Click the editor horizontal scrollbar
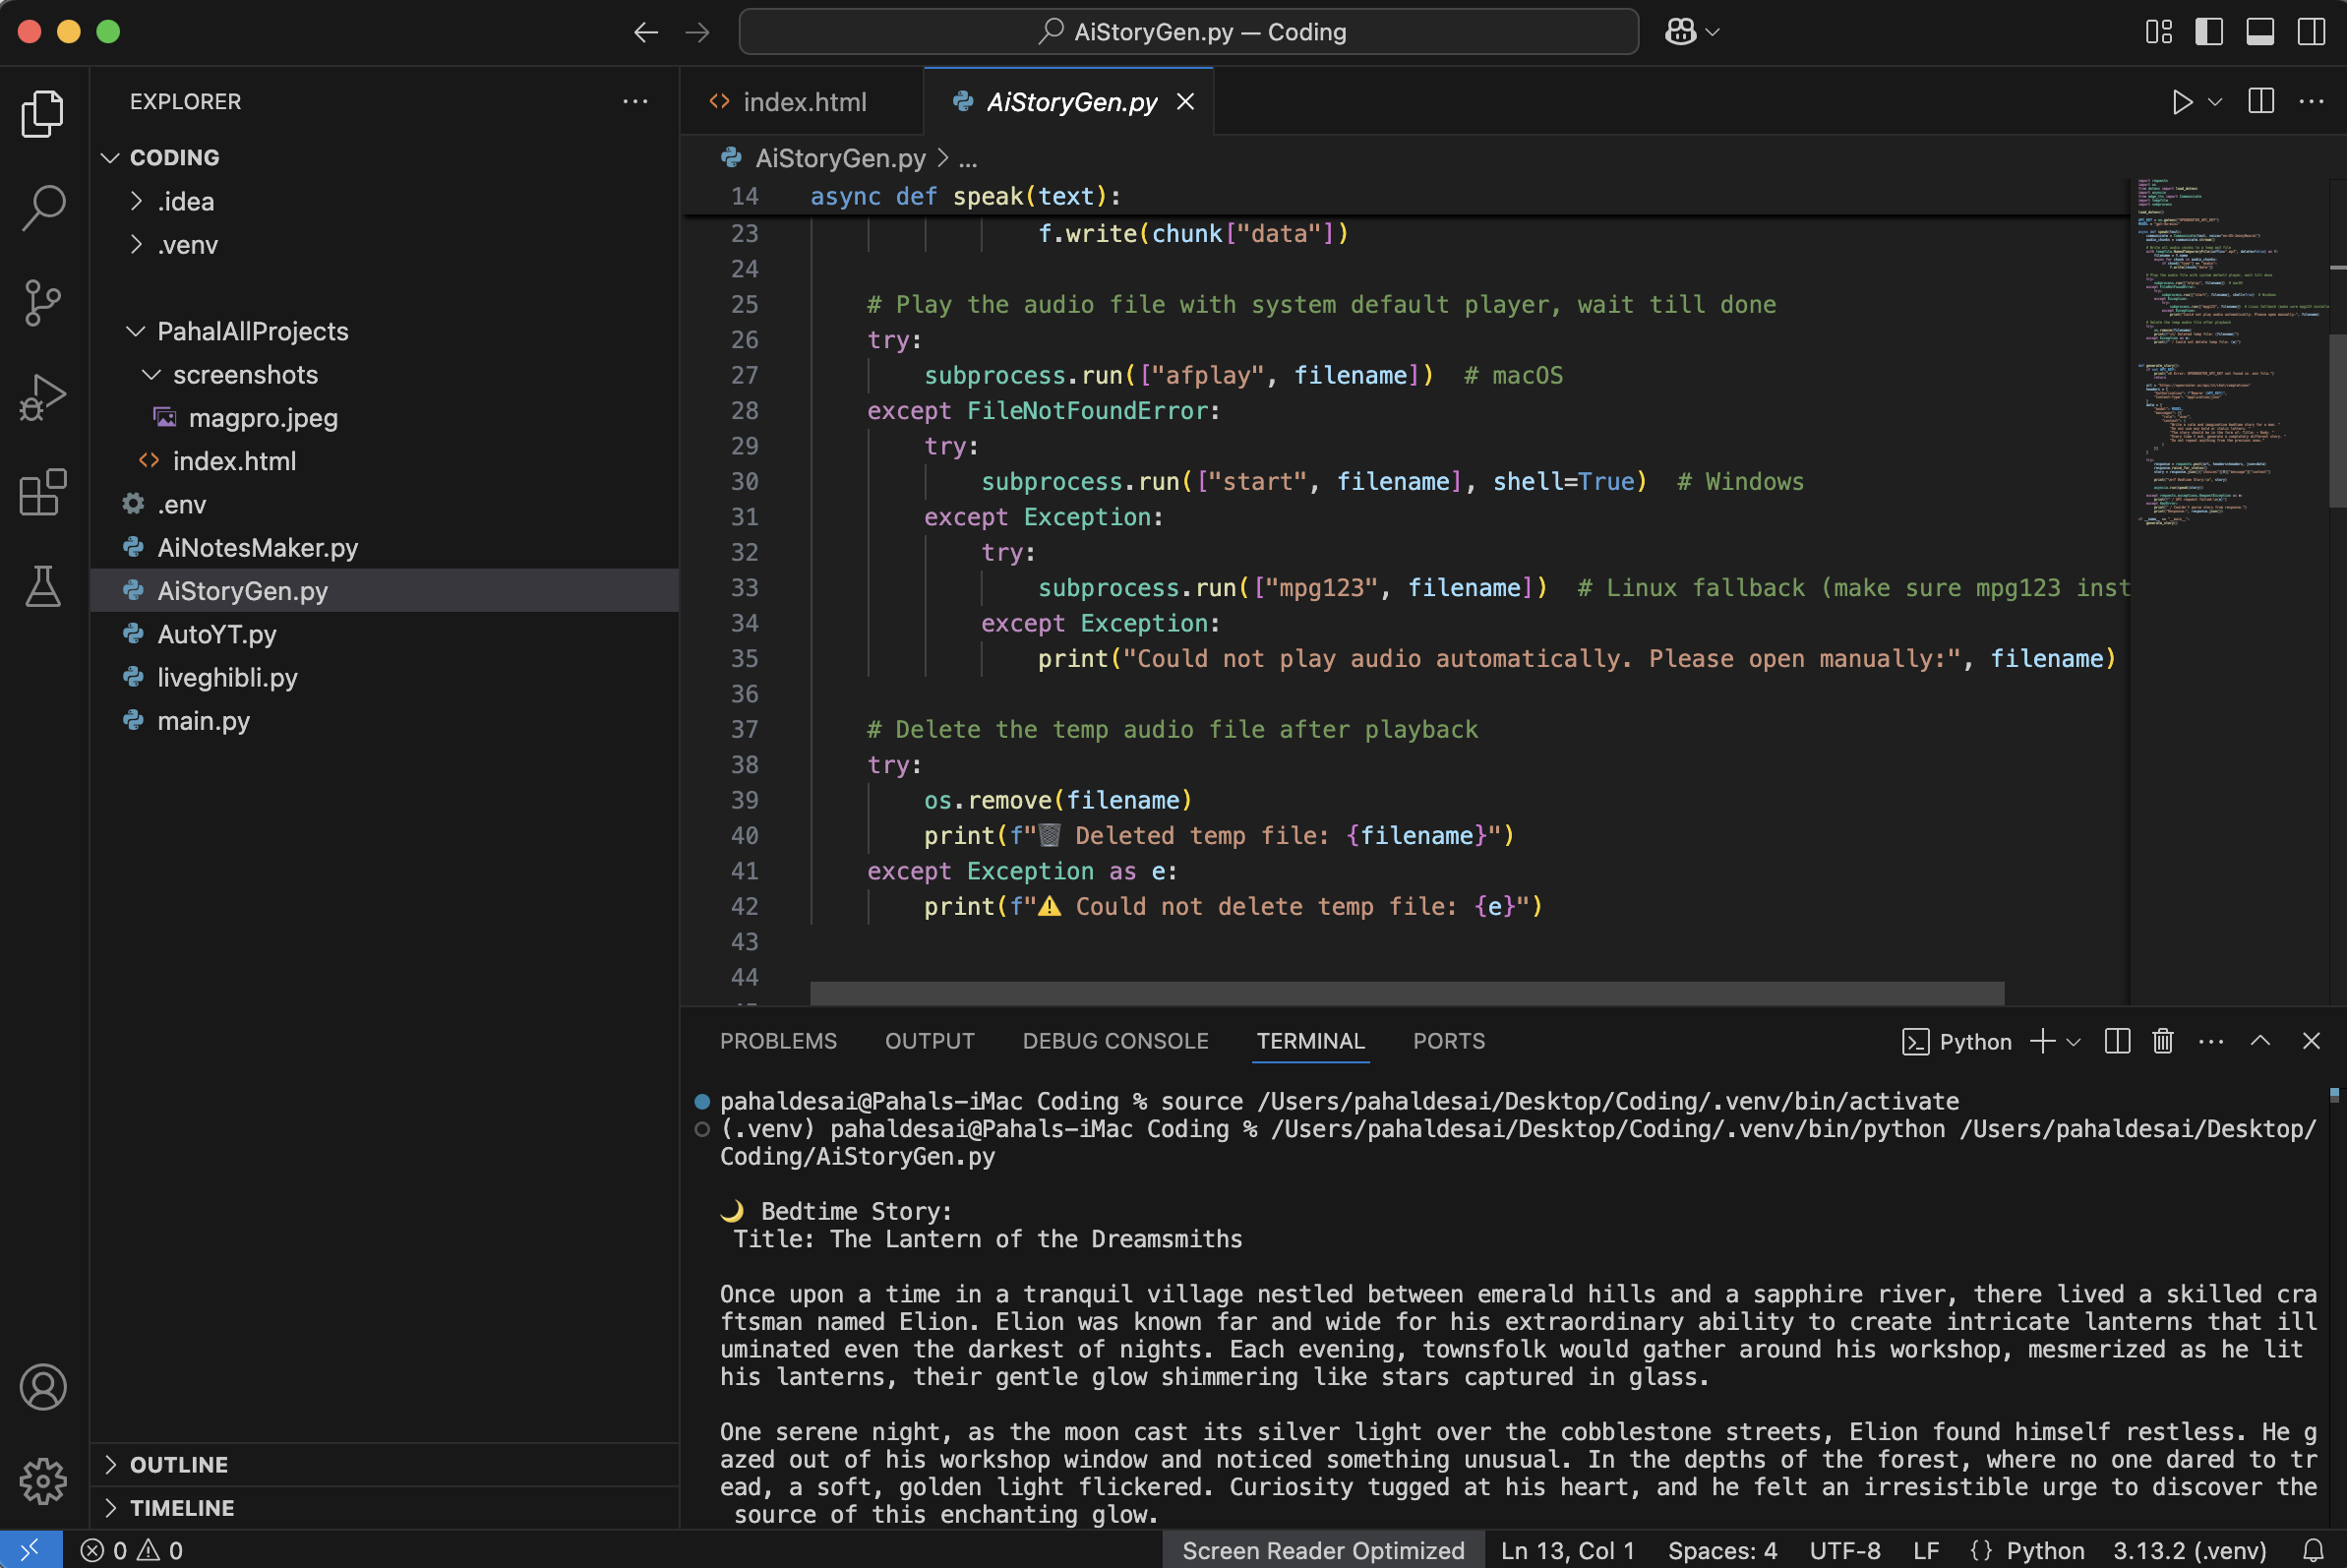 (x=1406, y=992)
